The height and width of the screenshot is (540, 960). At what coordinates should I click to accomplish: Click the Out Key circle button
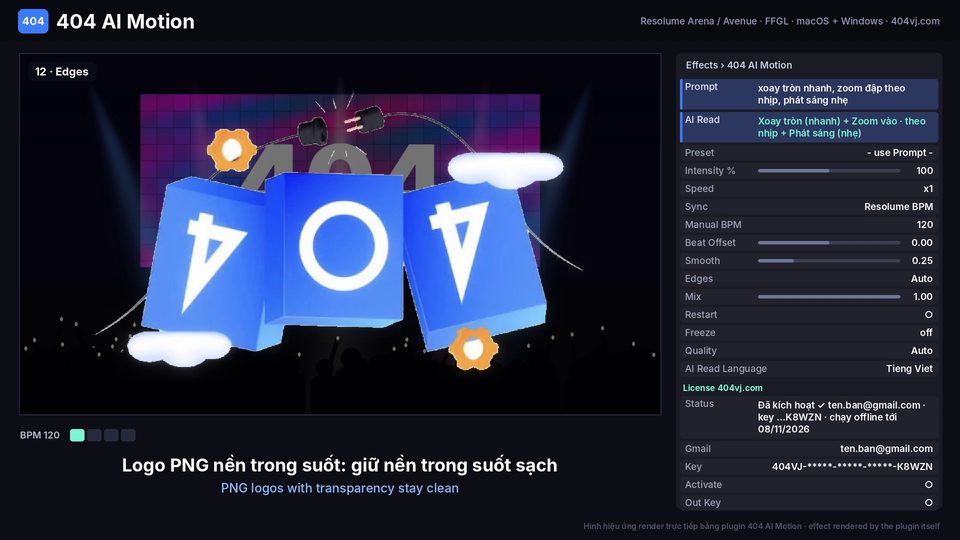click(929, 503)
